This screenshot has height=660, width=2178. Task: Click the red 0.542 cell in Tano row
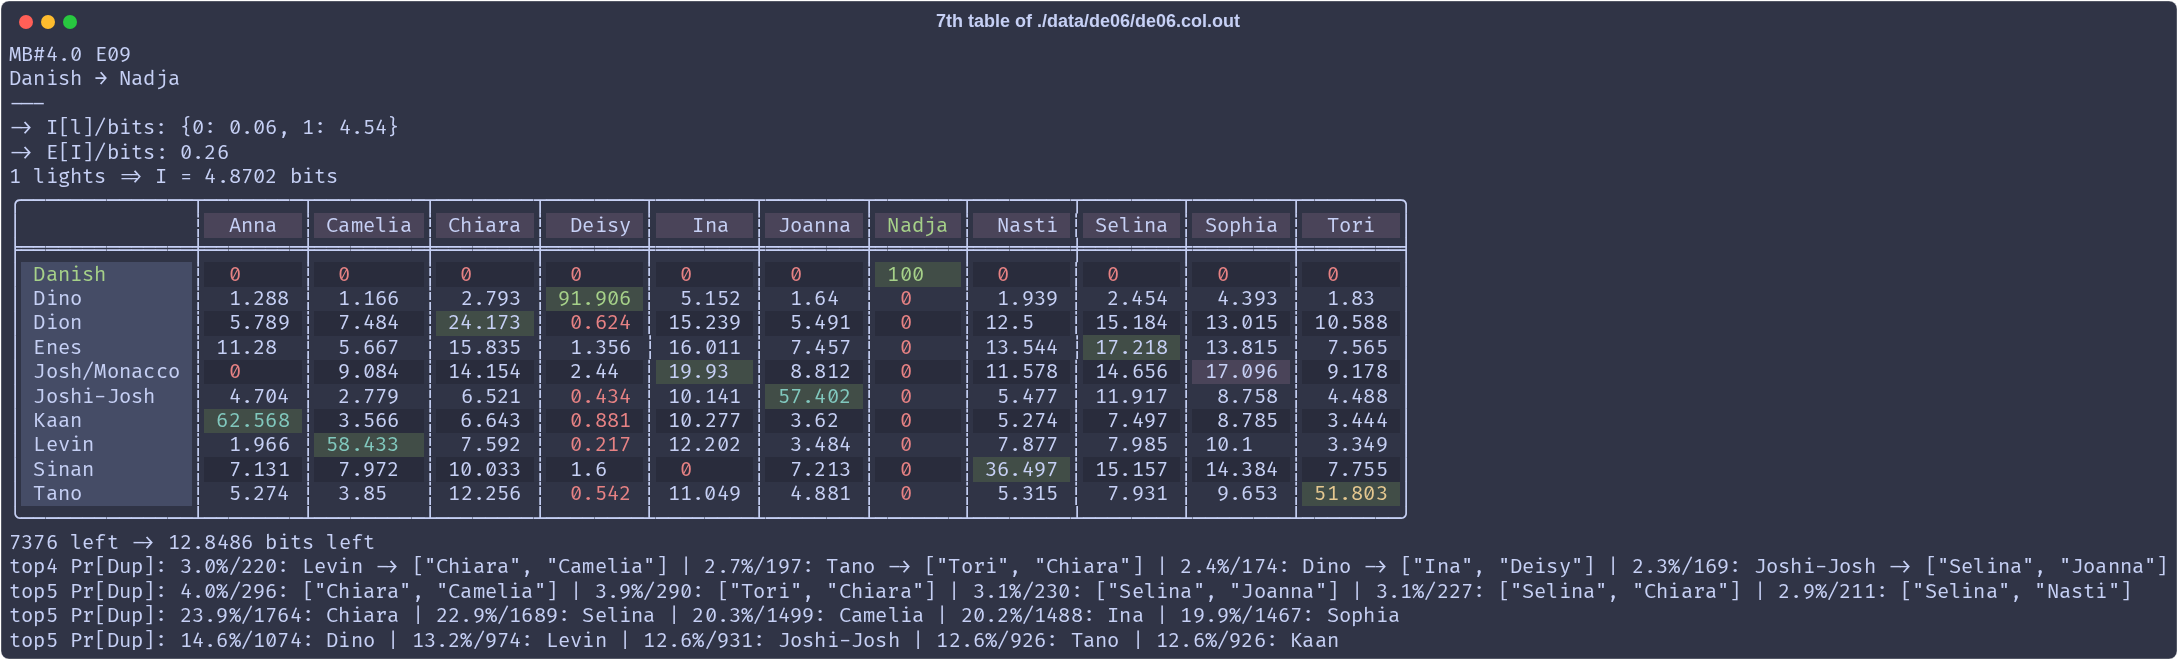[x=600, y=494]
